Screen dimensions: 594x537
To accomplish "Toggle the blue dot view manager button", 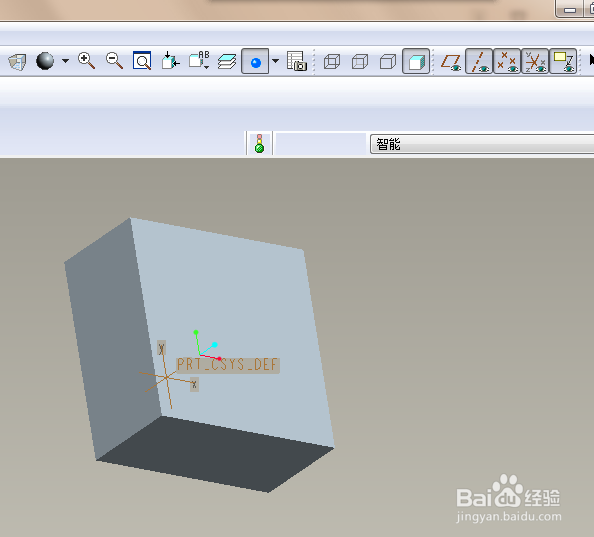I will pos(255,61).
